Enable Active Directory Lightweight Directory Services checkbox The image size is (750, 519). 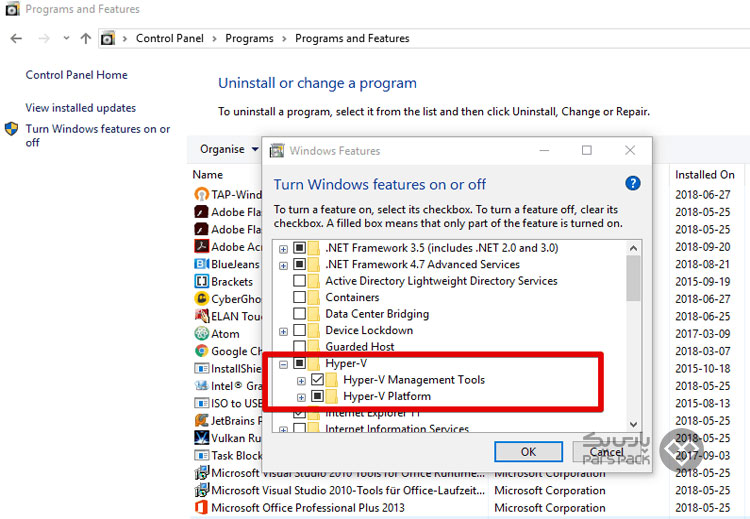click(x=299, y=281)
